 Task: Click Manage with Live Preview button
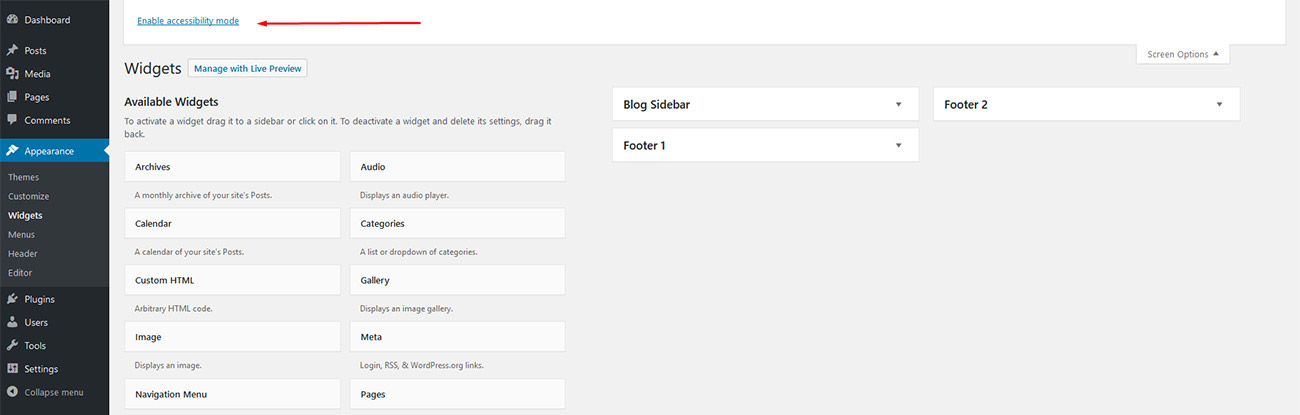pos(247,69)
